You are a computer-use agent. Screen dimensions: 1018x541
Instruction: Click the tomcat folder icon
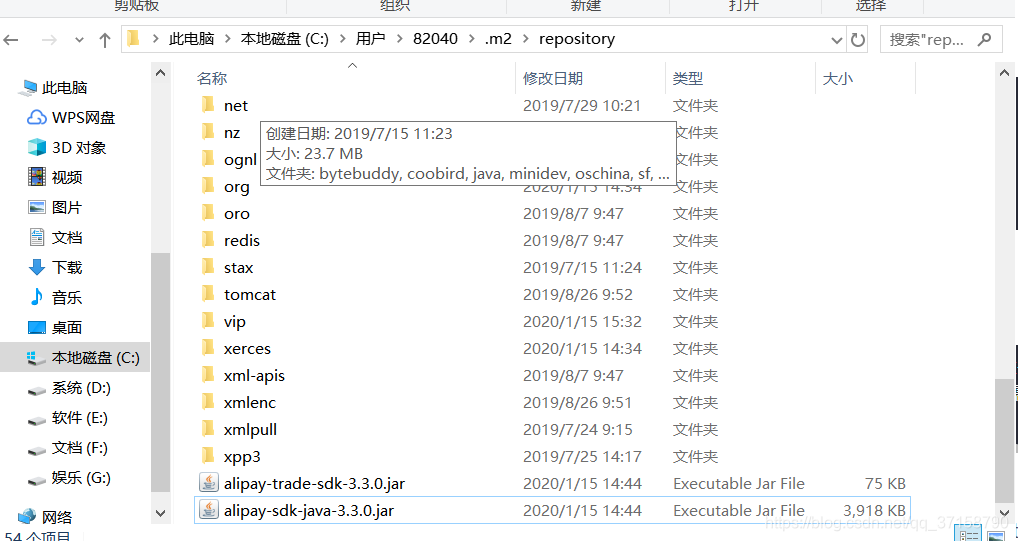208,294
